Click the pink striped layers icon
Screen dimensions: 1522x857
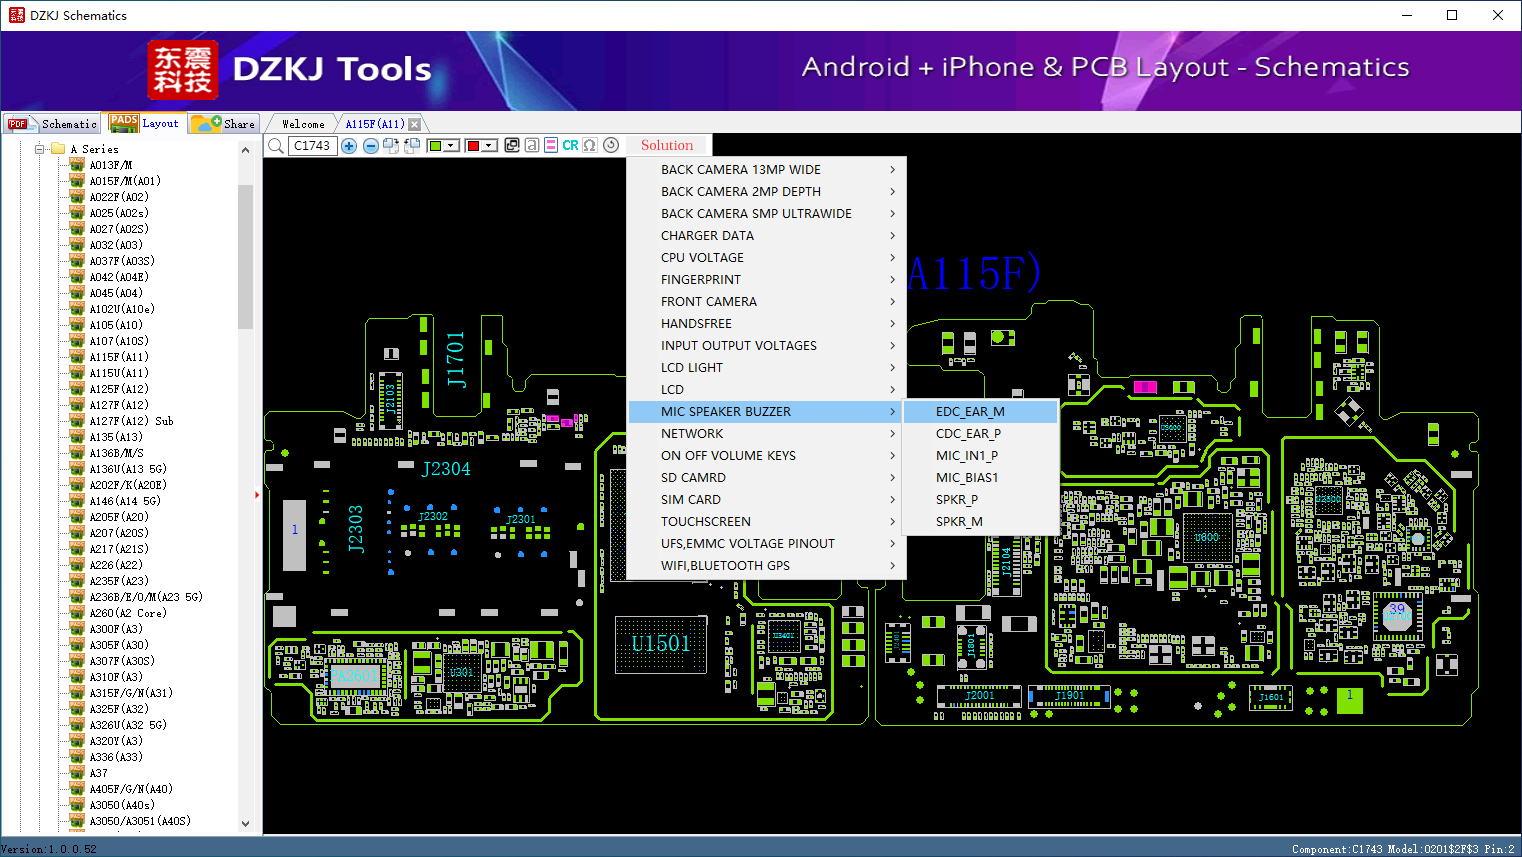click(551, 145)
